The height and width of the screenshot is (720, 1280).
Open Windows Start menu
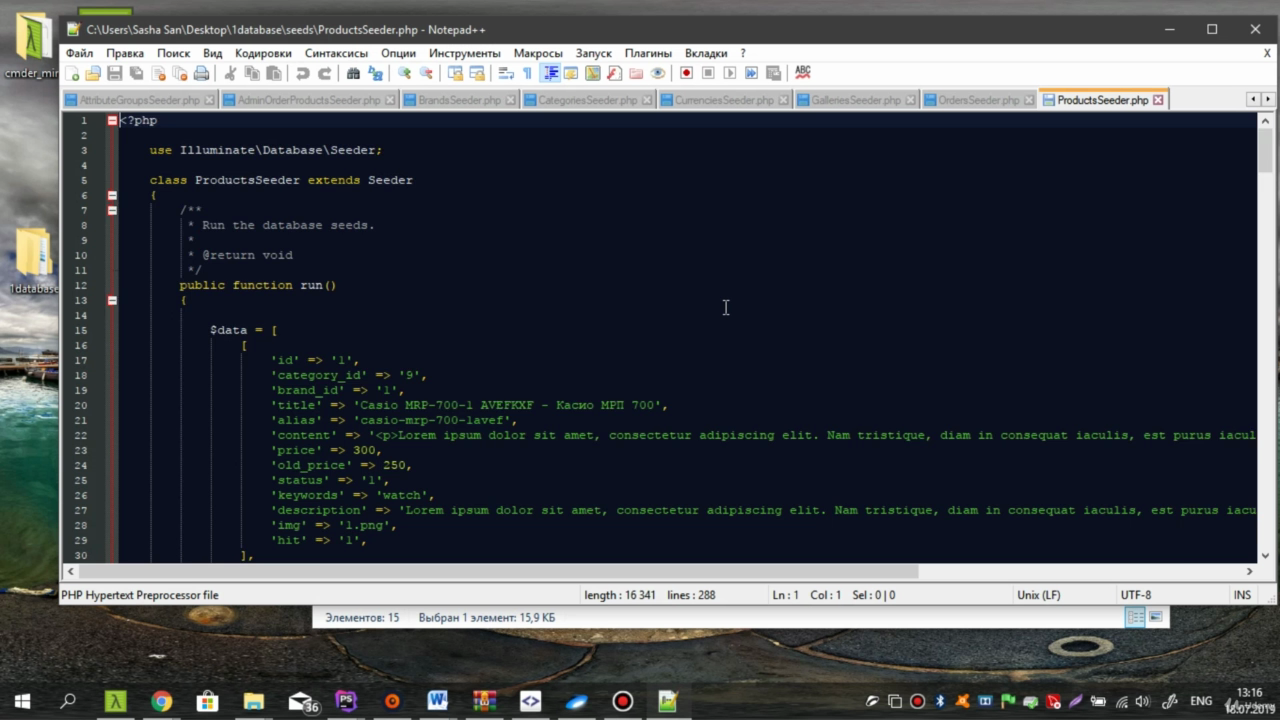[22, 701]
